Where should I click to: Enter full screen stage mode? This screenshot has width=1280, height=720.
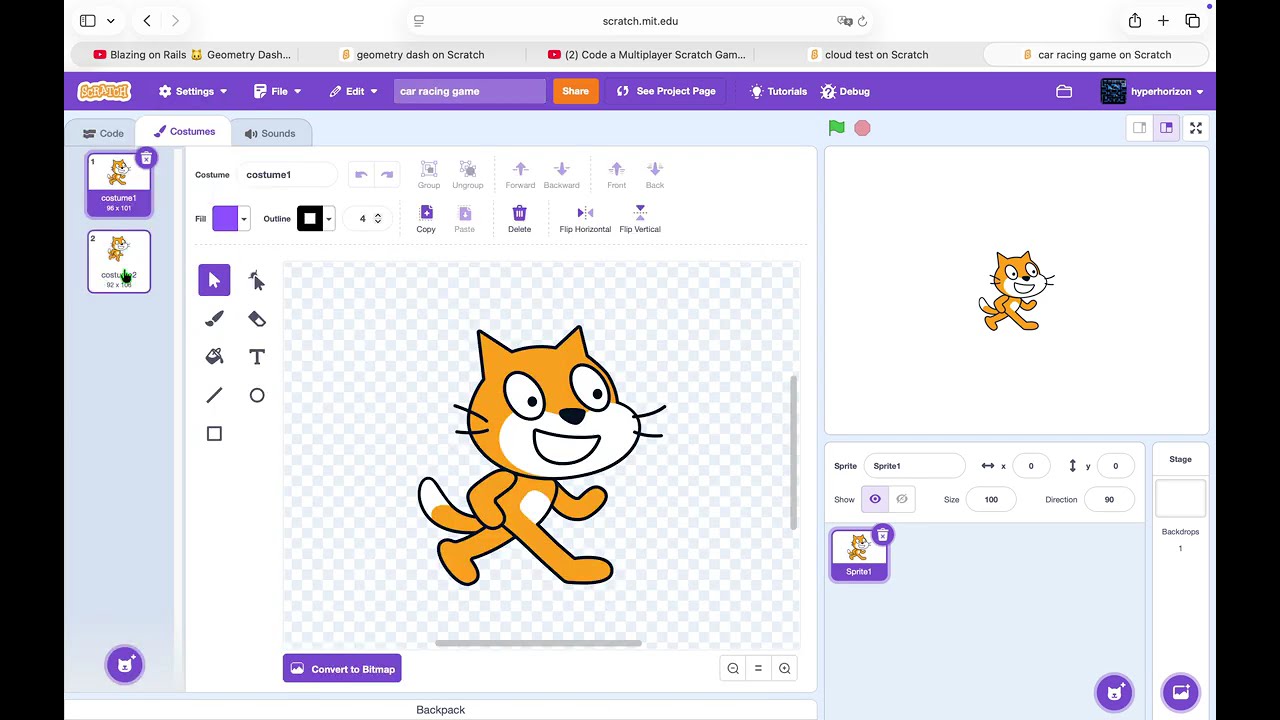1196,128
